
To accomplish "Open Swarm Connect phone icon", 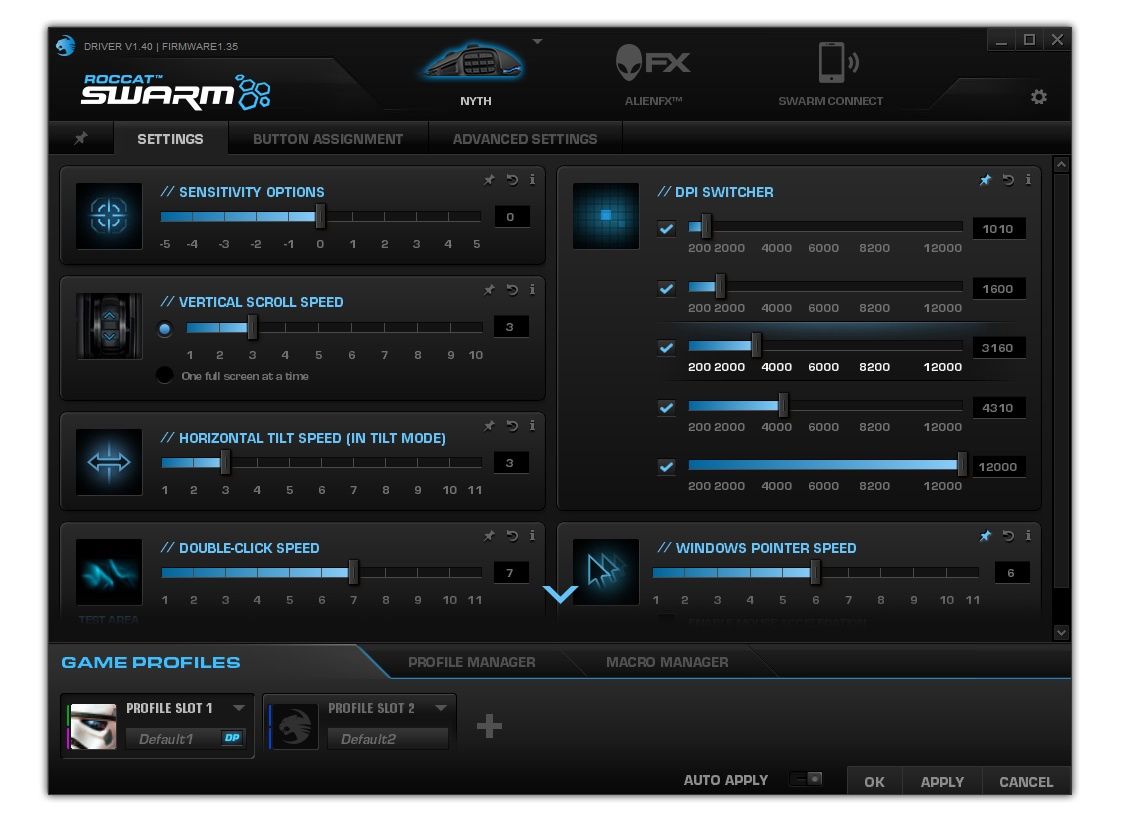I will [837, 63].
